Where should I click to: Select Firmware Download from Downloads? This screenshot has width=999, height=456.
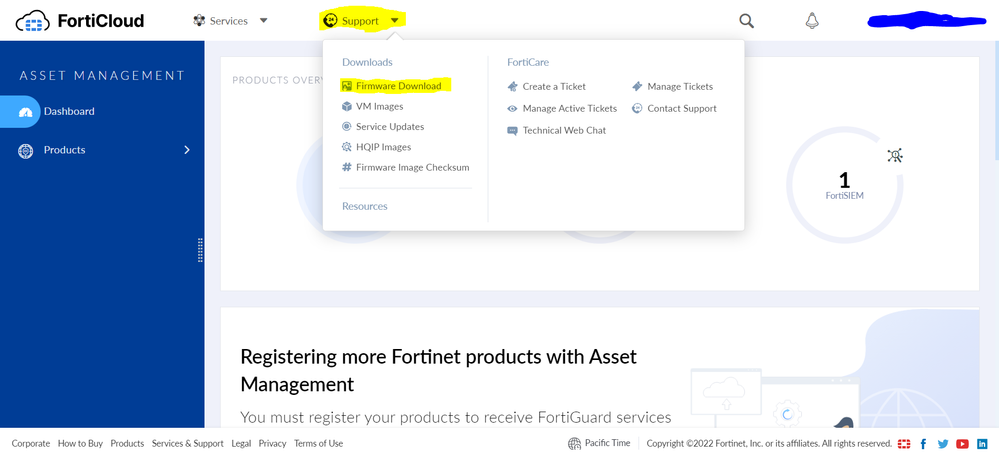click(x=398, y=86)
